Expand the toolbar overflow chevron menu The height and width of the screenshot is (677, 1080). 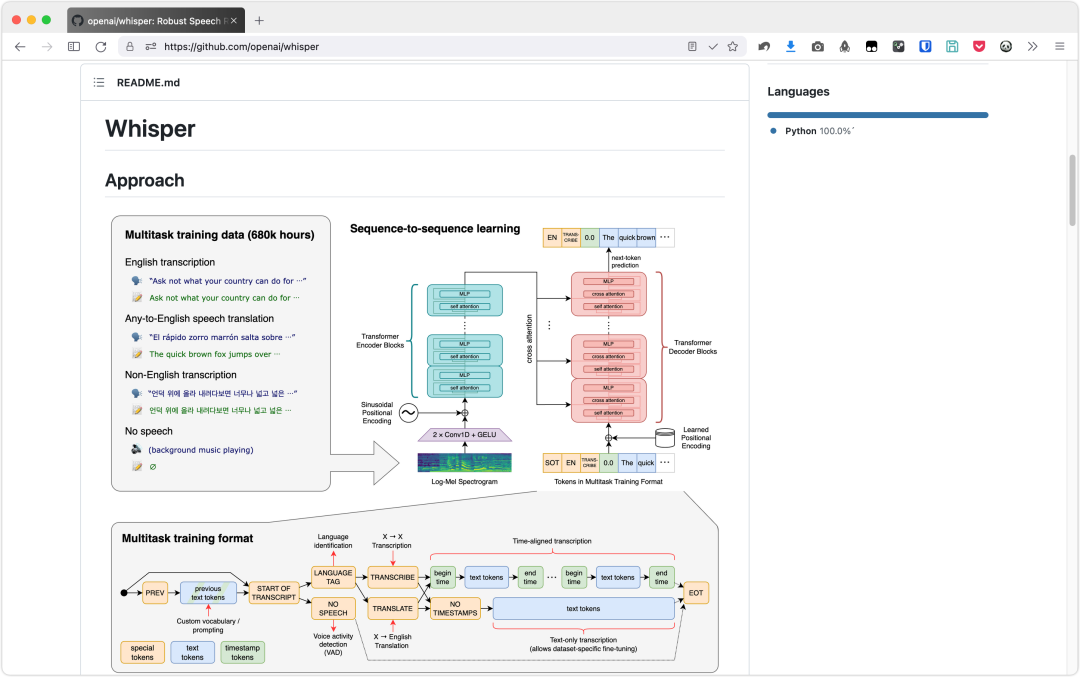tap(1033, 46)
